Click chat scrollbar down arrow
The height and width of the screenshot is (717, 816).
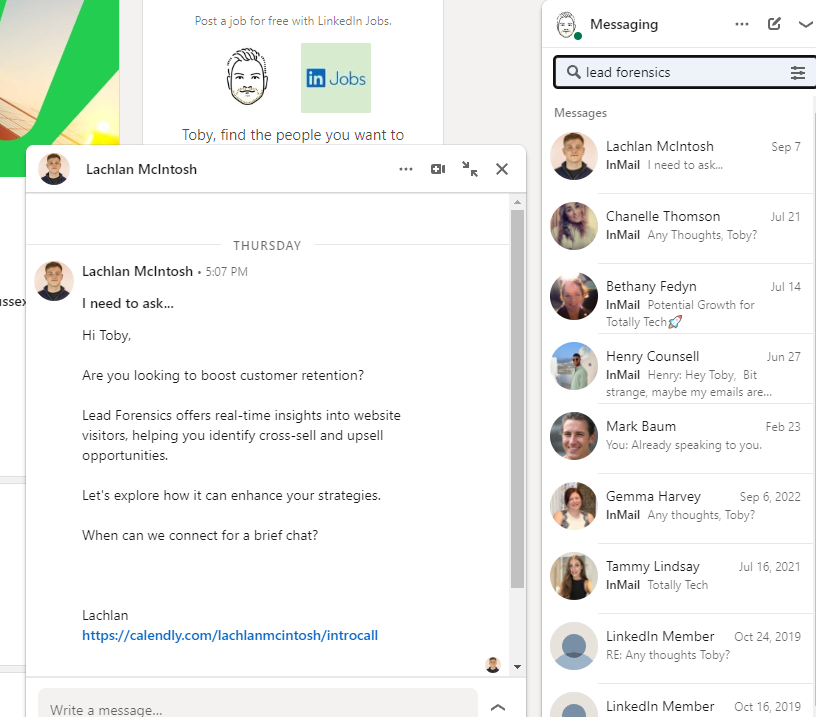tap(517, 667)
